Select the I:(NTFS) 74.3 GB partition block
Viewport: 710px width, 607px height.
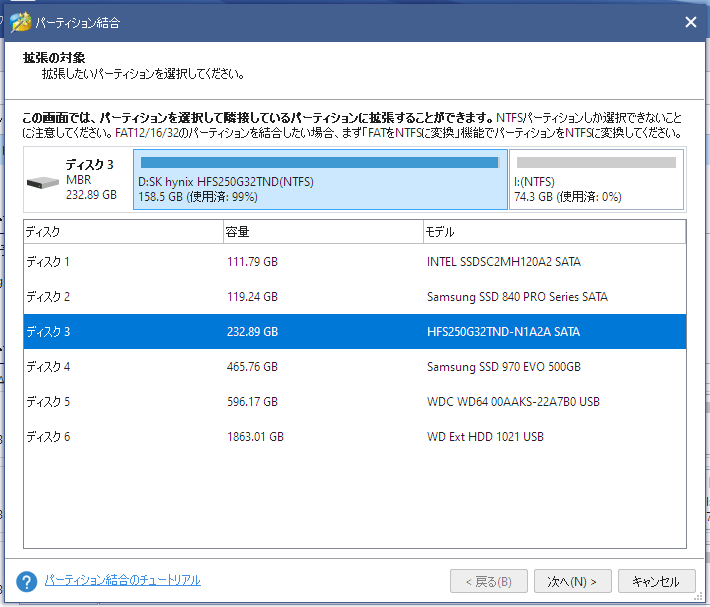pos(596,180)
